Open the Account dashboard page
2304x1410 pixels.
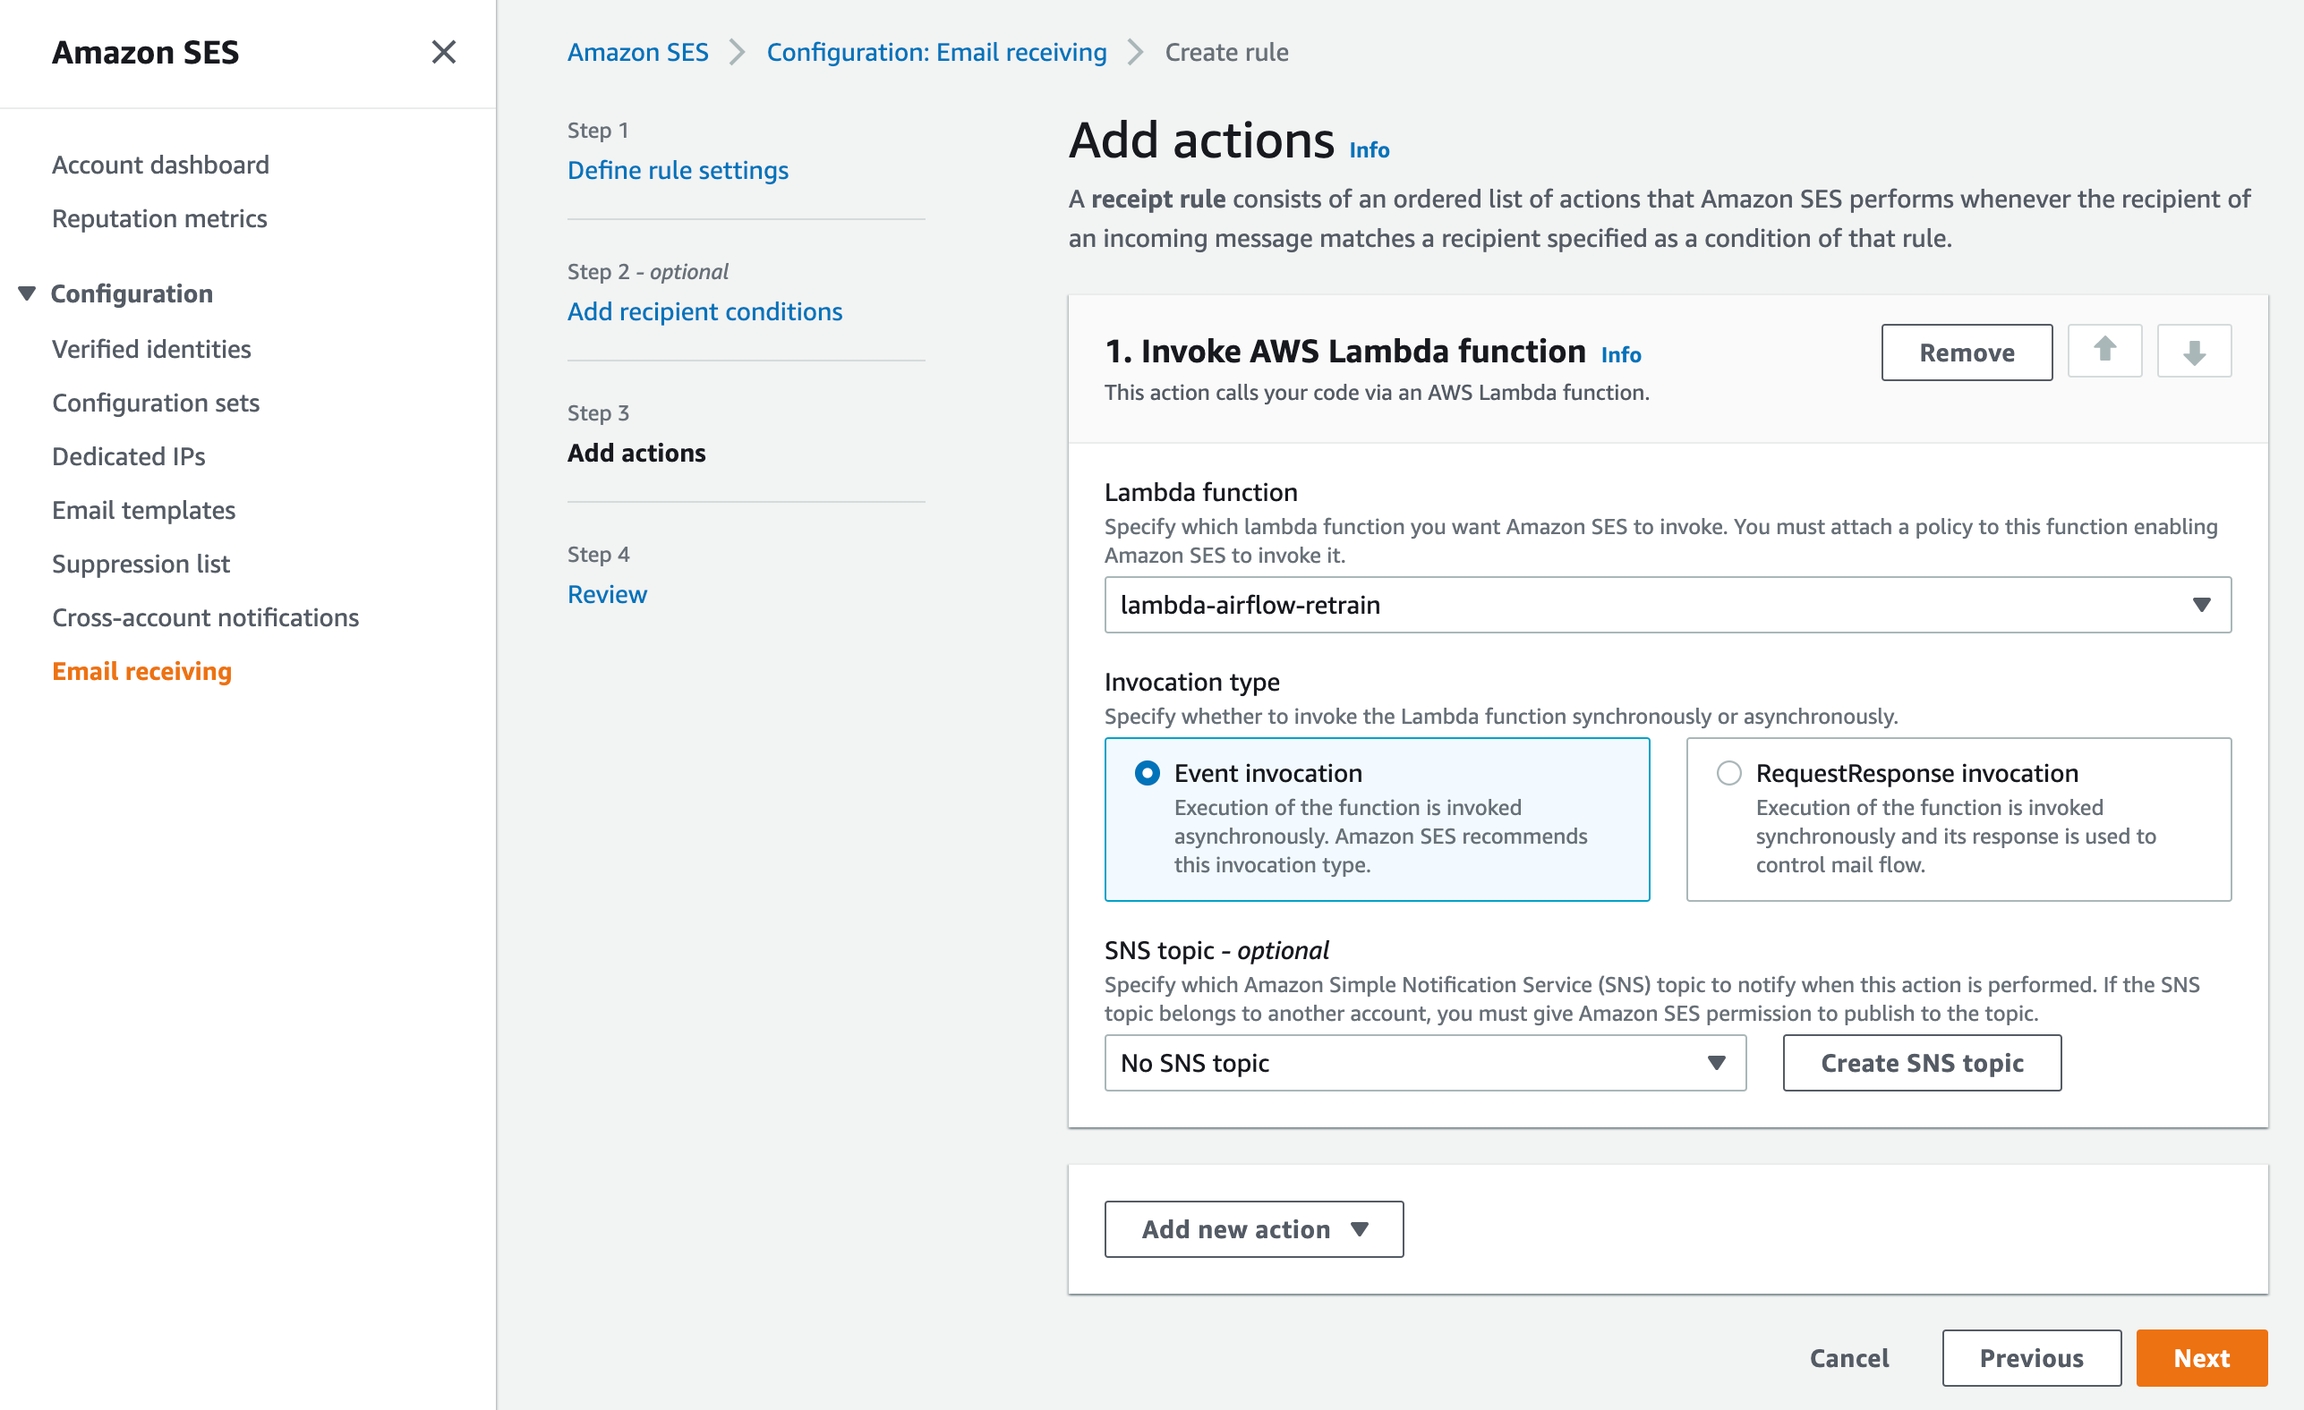(x=160, y=165)
